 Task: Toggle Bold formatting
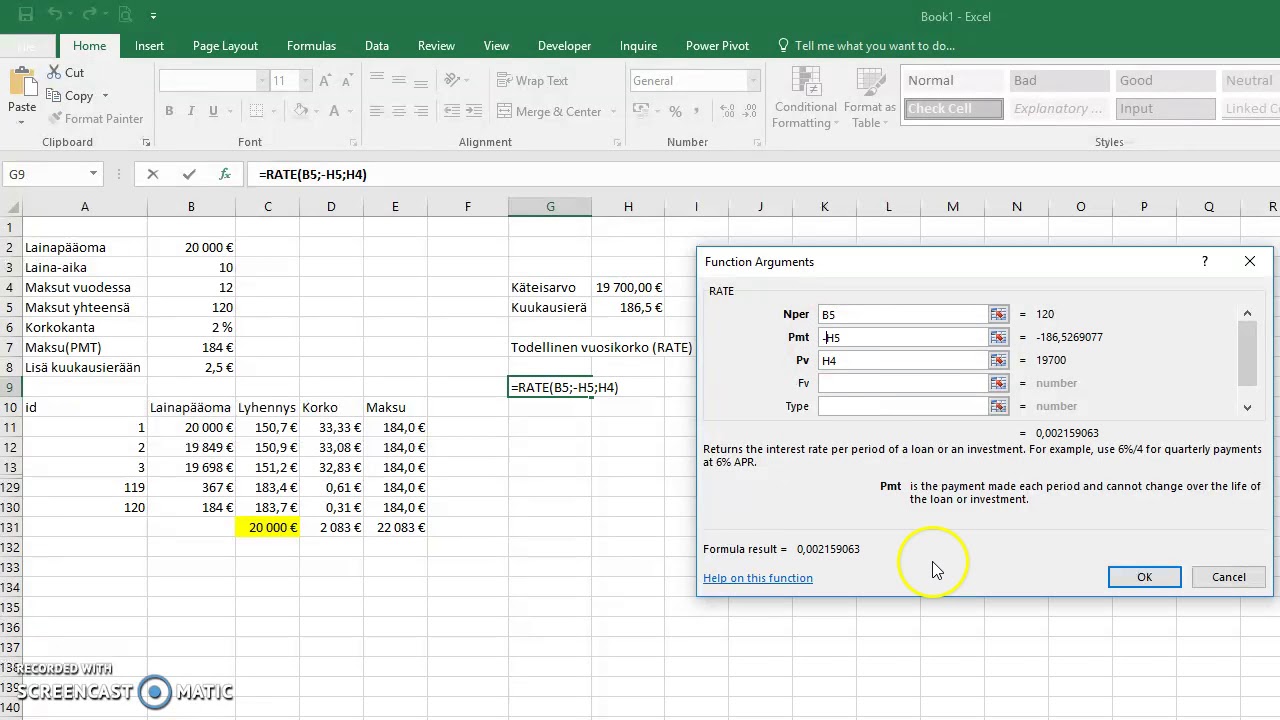click(169, 111)
